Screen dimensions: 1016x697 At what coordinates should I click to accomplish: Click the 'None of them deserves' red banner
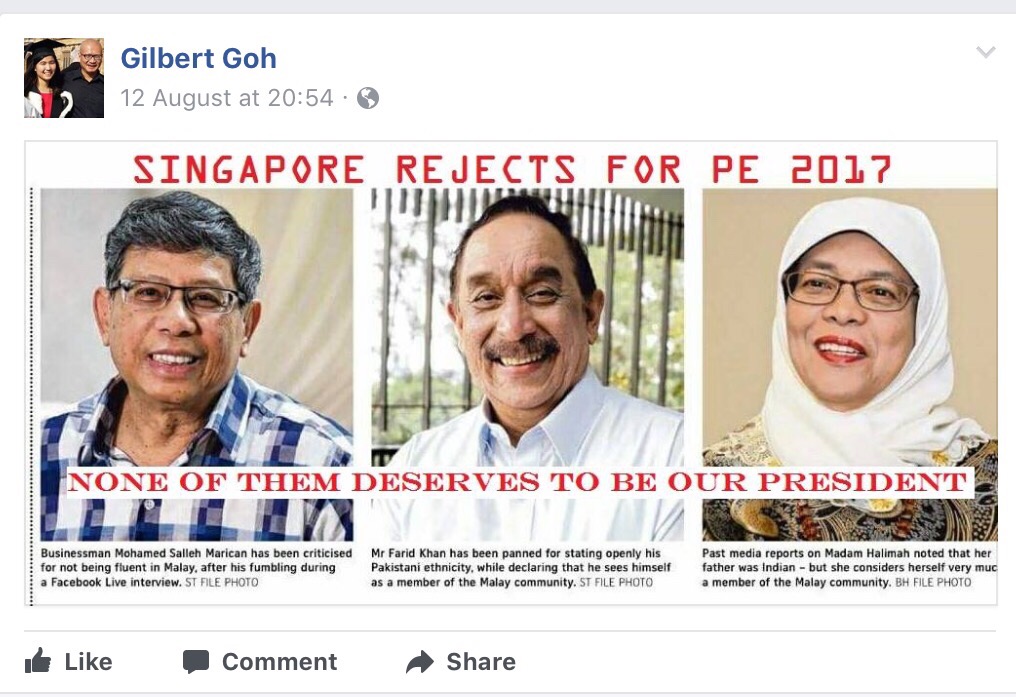pyautogui.click(x=517, y=482)
